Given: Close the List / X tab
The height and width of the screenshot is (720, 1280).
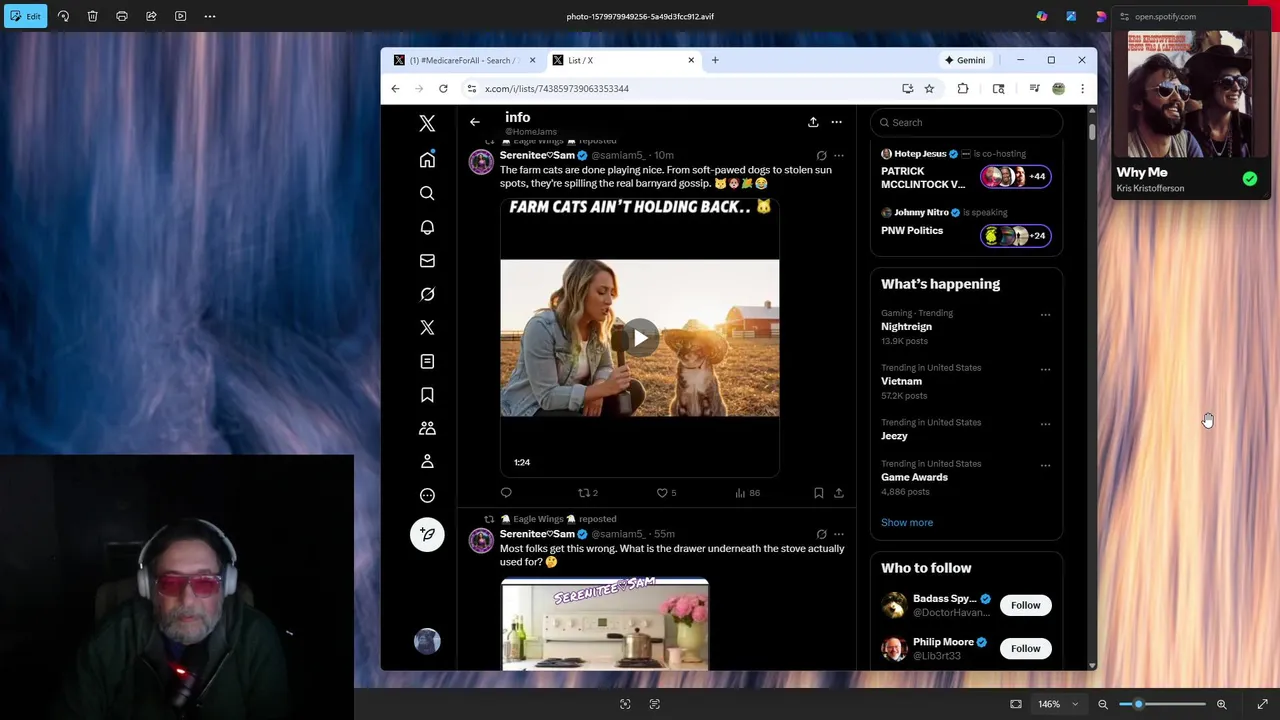Looking at the screenshot, I should [690, 60].
